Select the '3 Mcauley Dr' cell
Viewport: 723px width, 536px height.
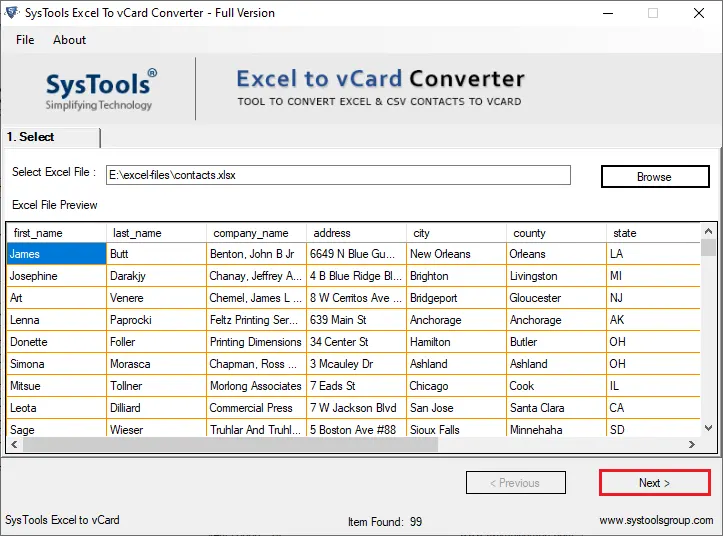pos(356,364)
